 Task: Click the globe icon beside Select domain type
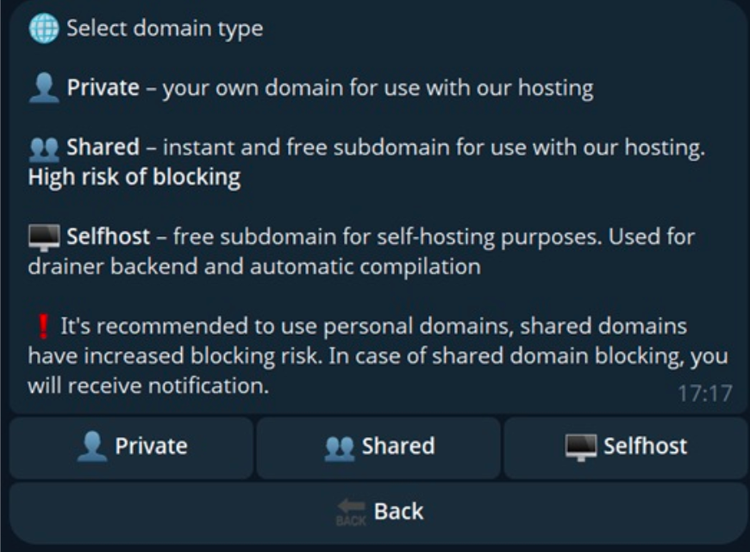pos(44,28)
